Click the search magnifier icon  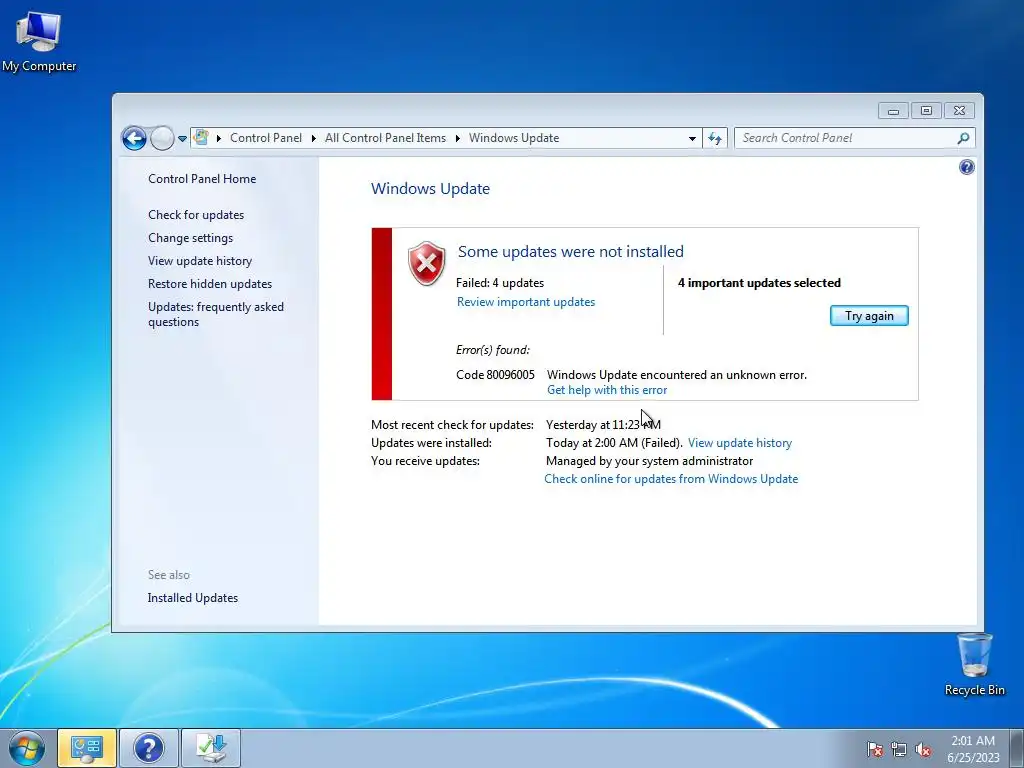(963, 138)
